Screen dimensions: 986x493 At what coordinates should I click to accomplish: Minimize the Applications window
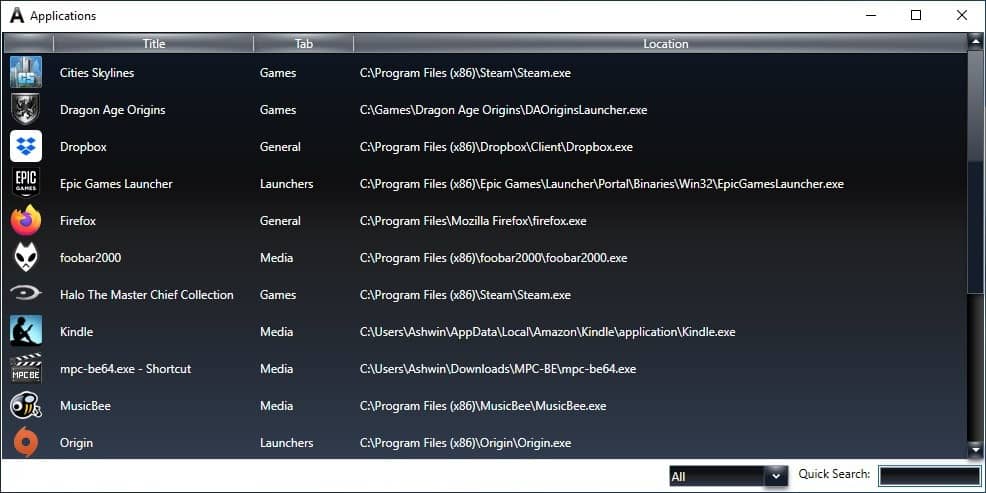point(870,16)
